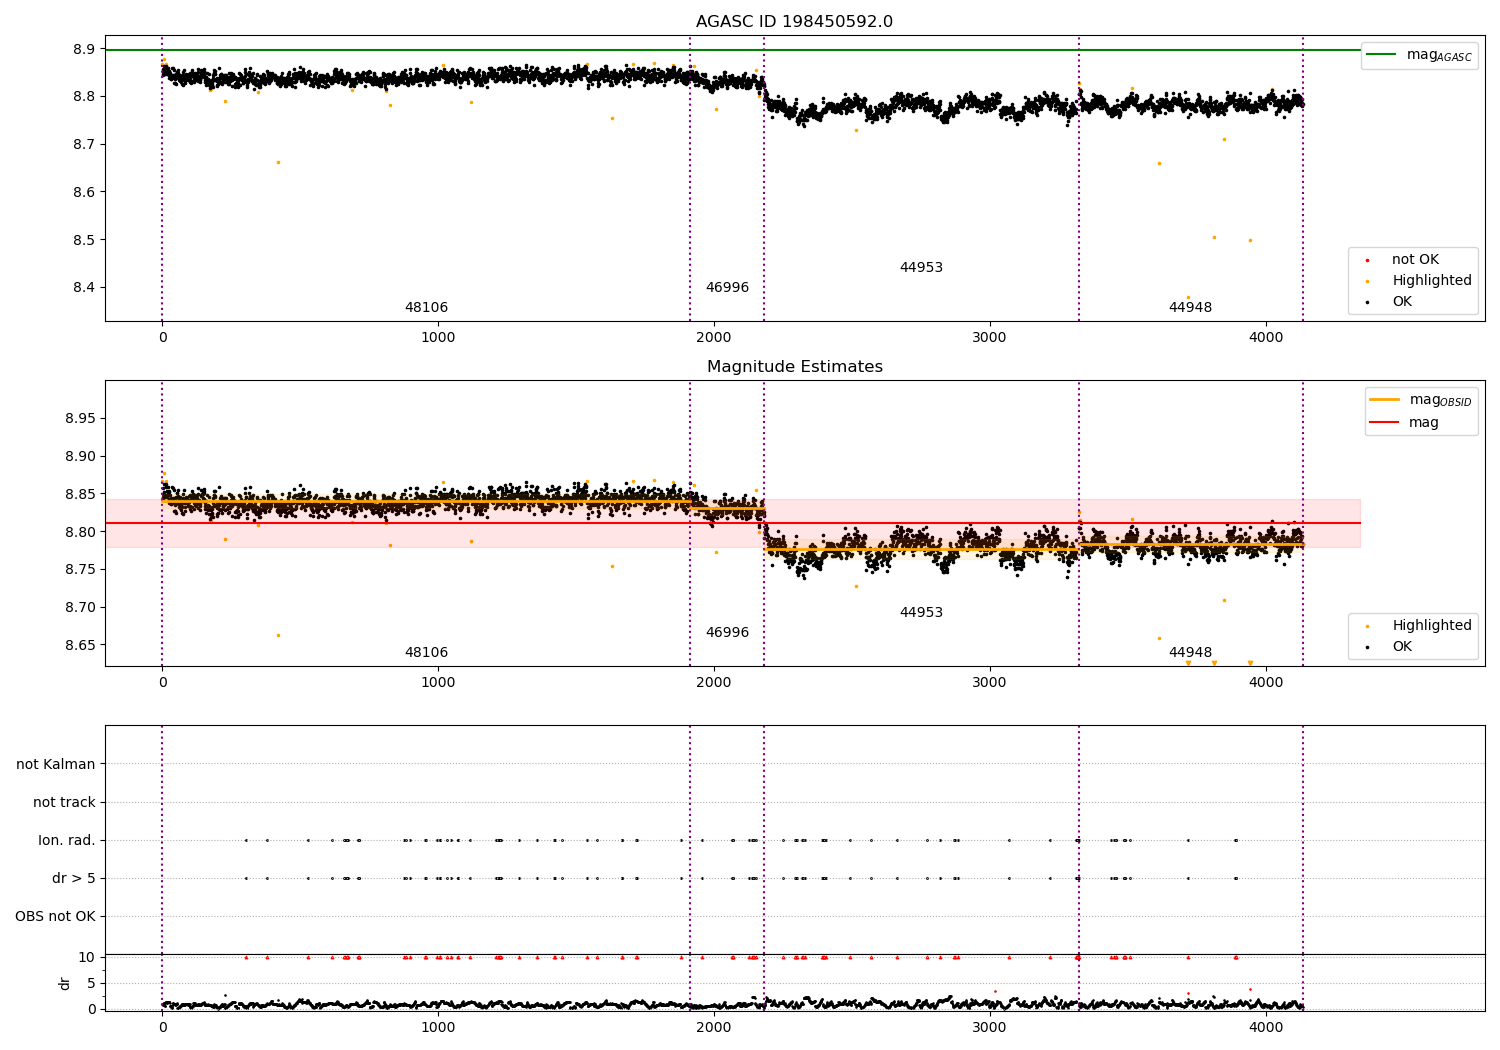Click the 8.80 tick label on middle plot
This screenshot has width=1500, height=1050.
coord(79,532)
